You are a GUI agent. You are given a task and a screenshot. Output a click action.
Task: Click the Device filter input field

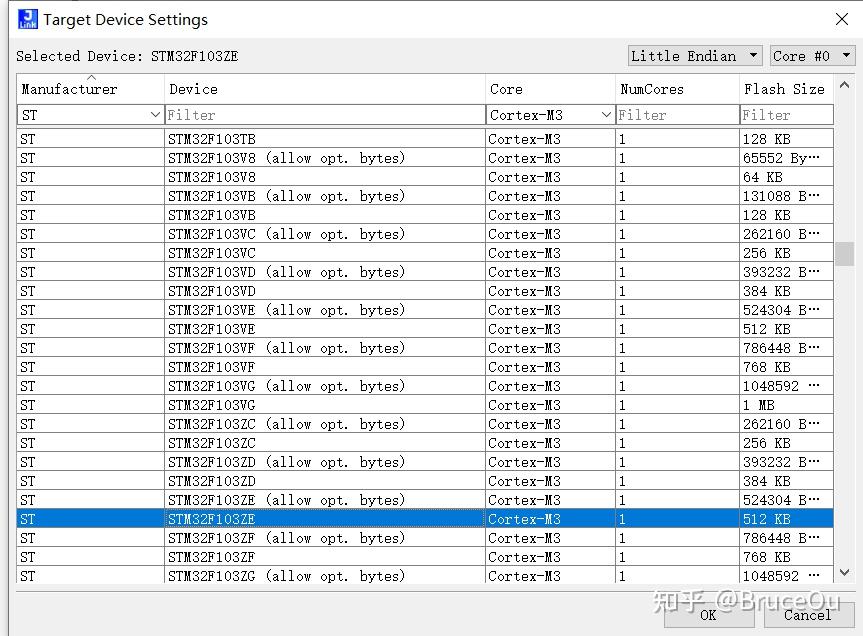pyautogui.click(x=325, y=114)
